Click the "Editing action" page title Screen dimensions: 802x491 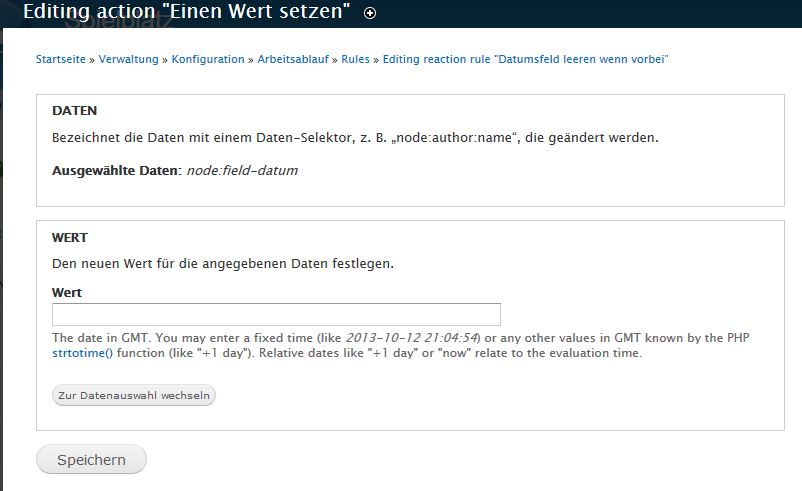(186, 13)
